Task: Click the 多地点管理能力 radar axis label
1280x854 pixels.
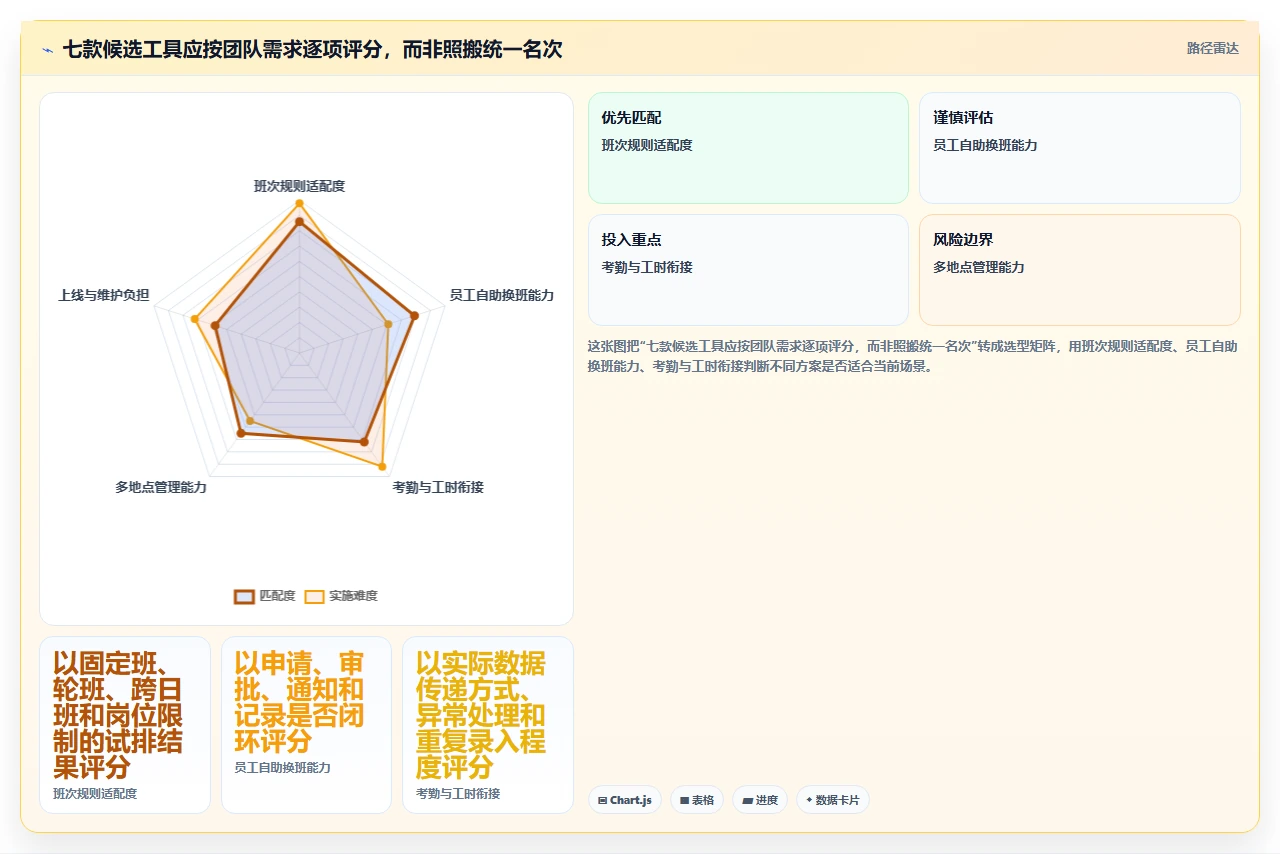Action: (161, 487)
